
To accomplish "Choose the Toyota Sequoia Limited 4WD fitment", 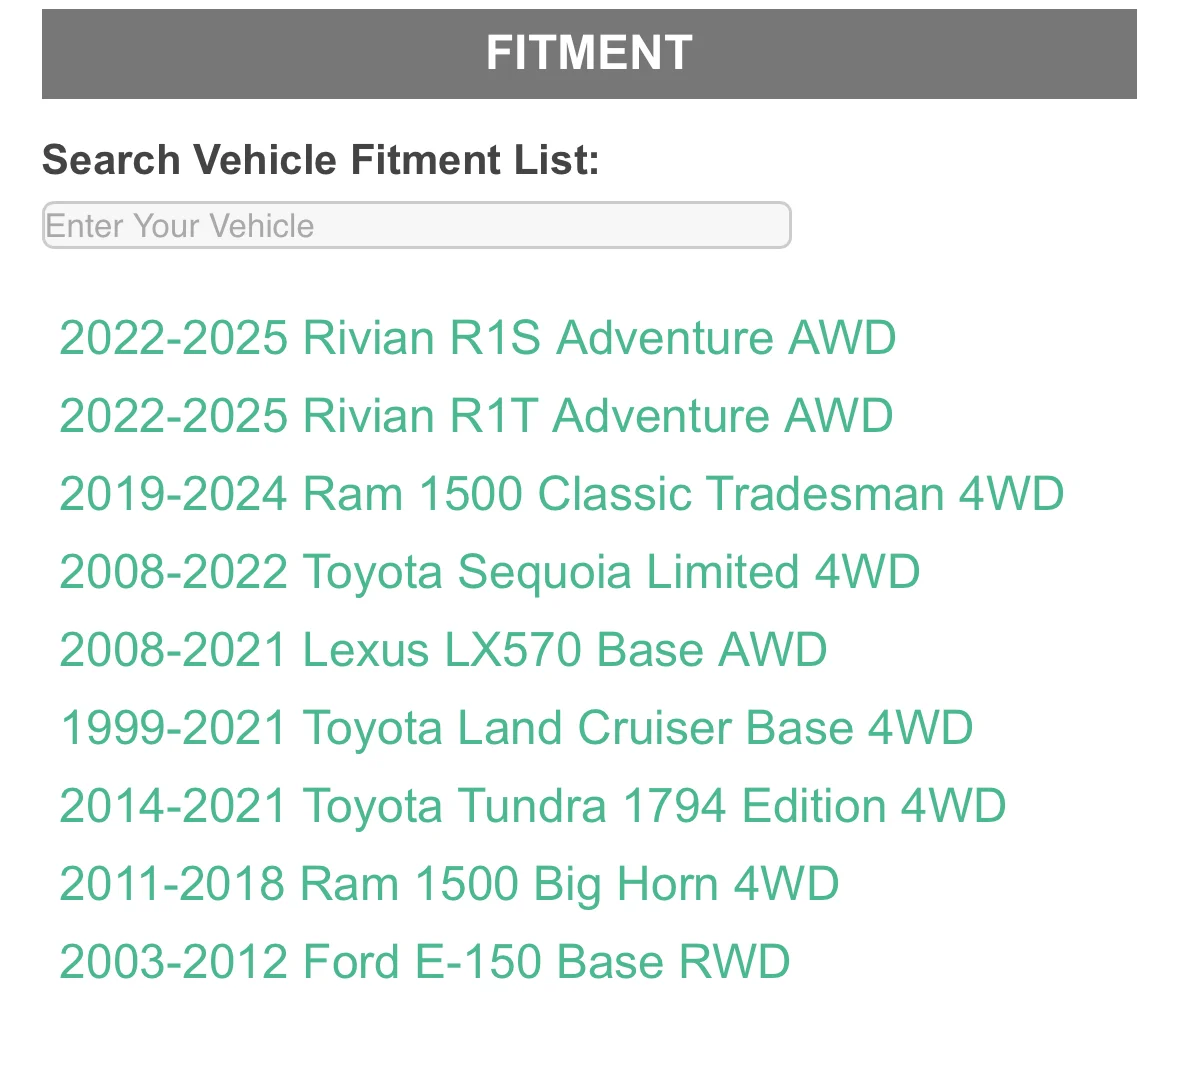I will [489, 572].
